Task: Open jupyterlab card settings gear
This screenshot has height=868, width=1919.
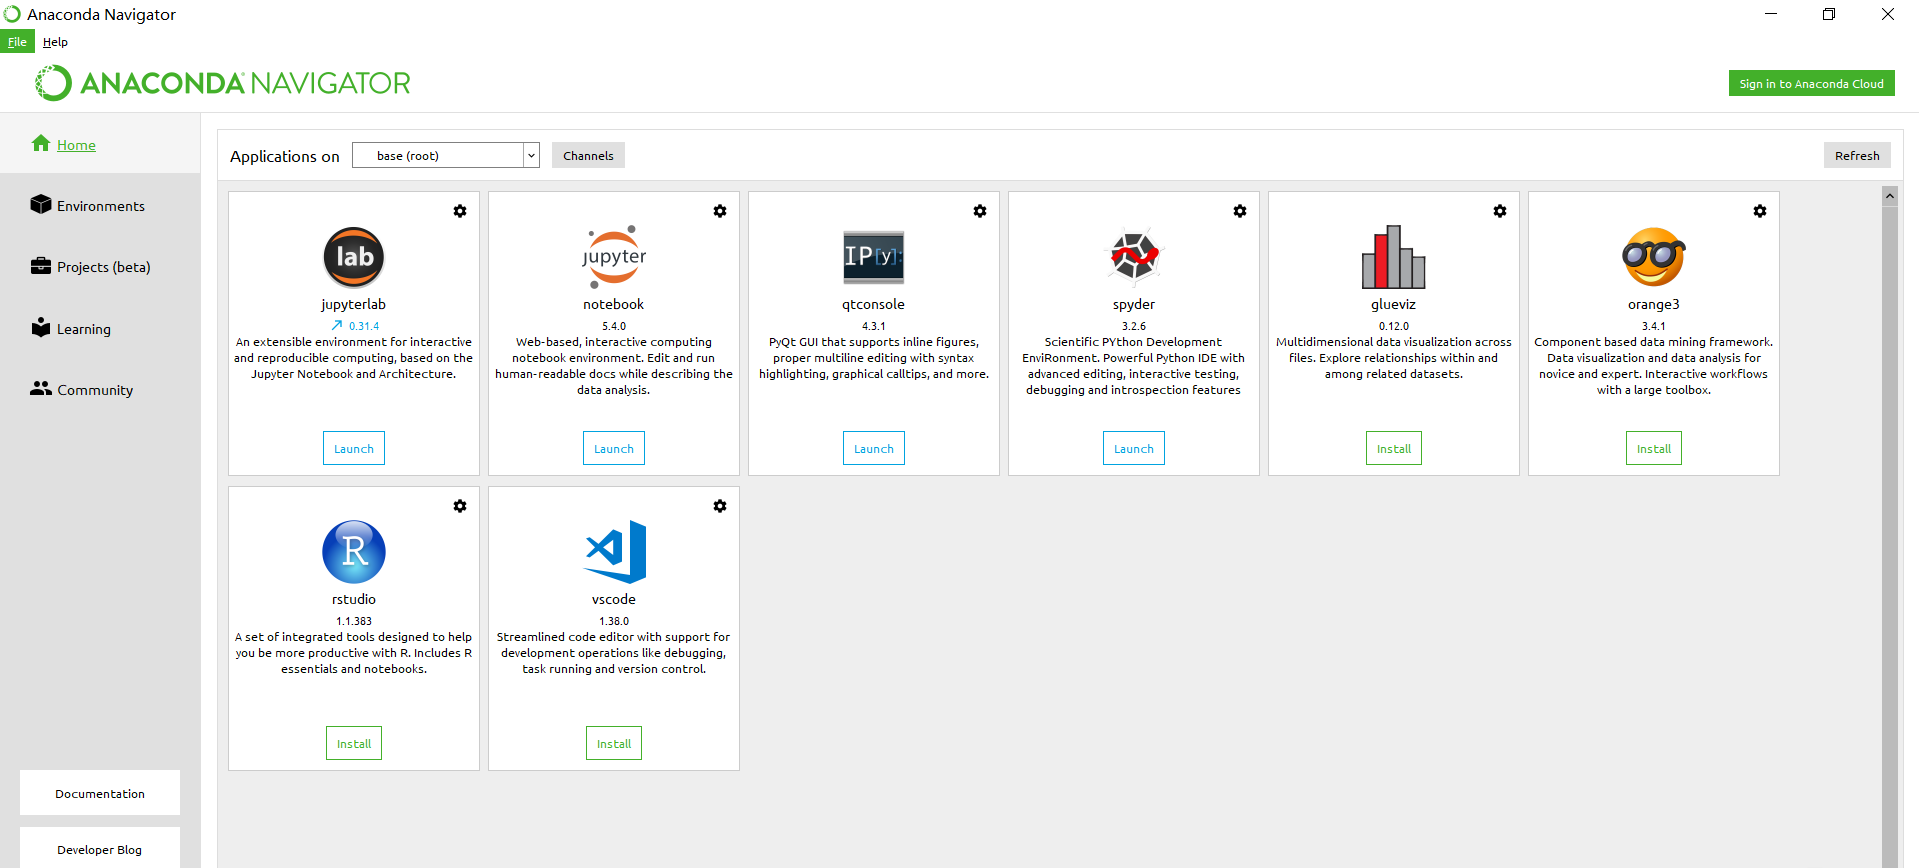Action: tap(460, 211)
